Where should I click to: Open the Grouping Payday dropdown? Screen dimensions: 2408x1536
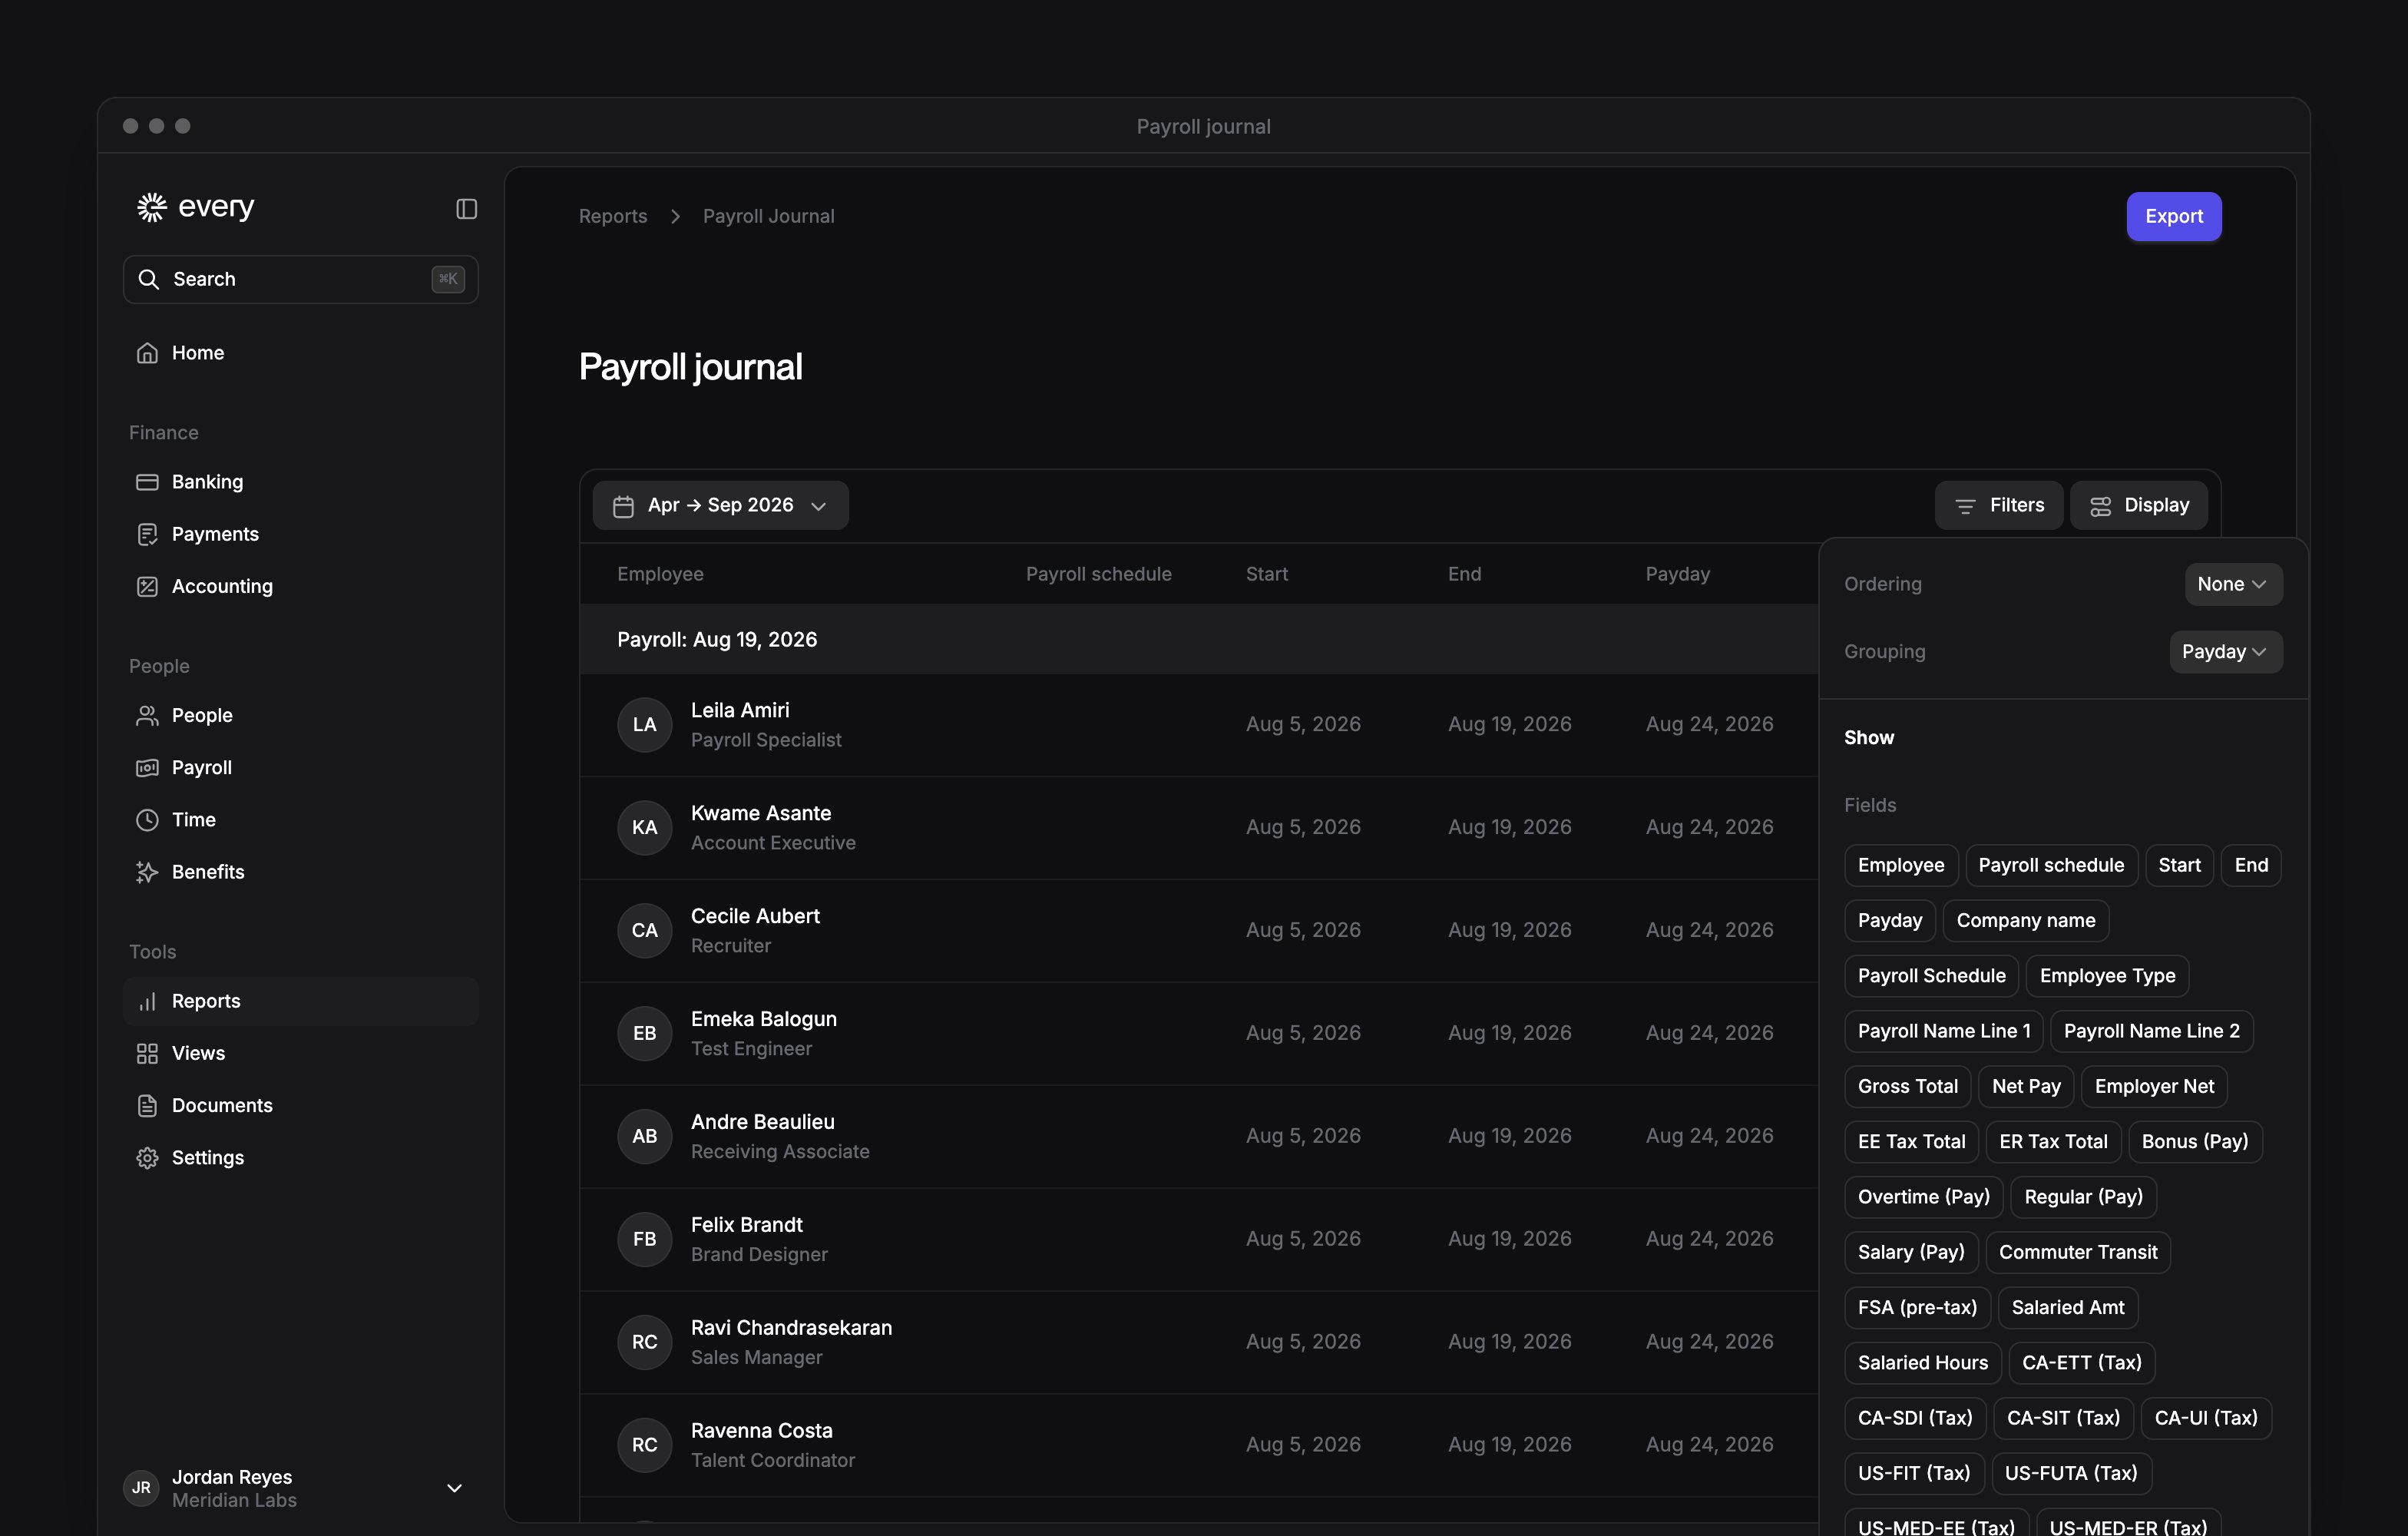tap(2225, 651)
